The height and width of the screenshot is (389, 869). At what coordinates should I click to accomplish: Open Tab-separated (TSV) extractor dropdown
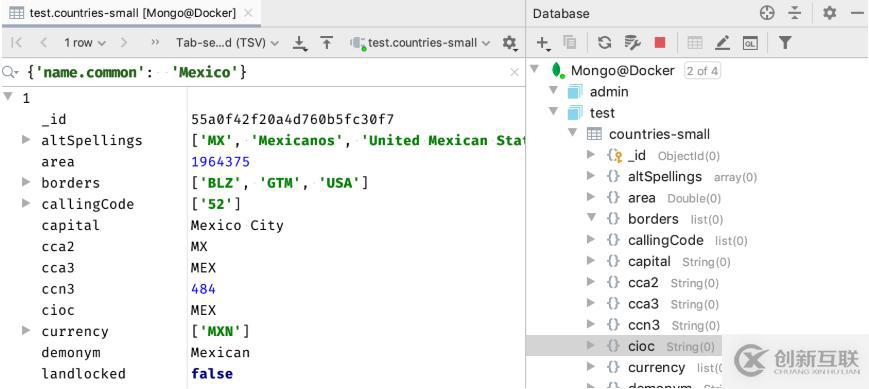point(227,43)
